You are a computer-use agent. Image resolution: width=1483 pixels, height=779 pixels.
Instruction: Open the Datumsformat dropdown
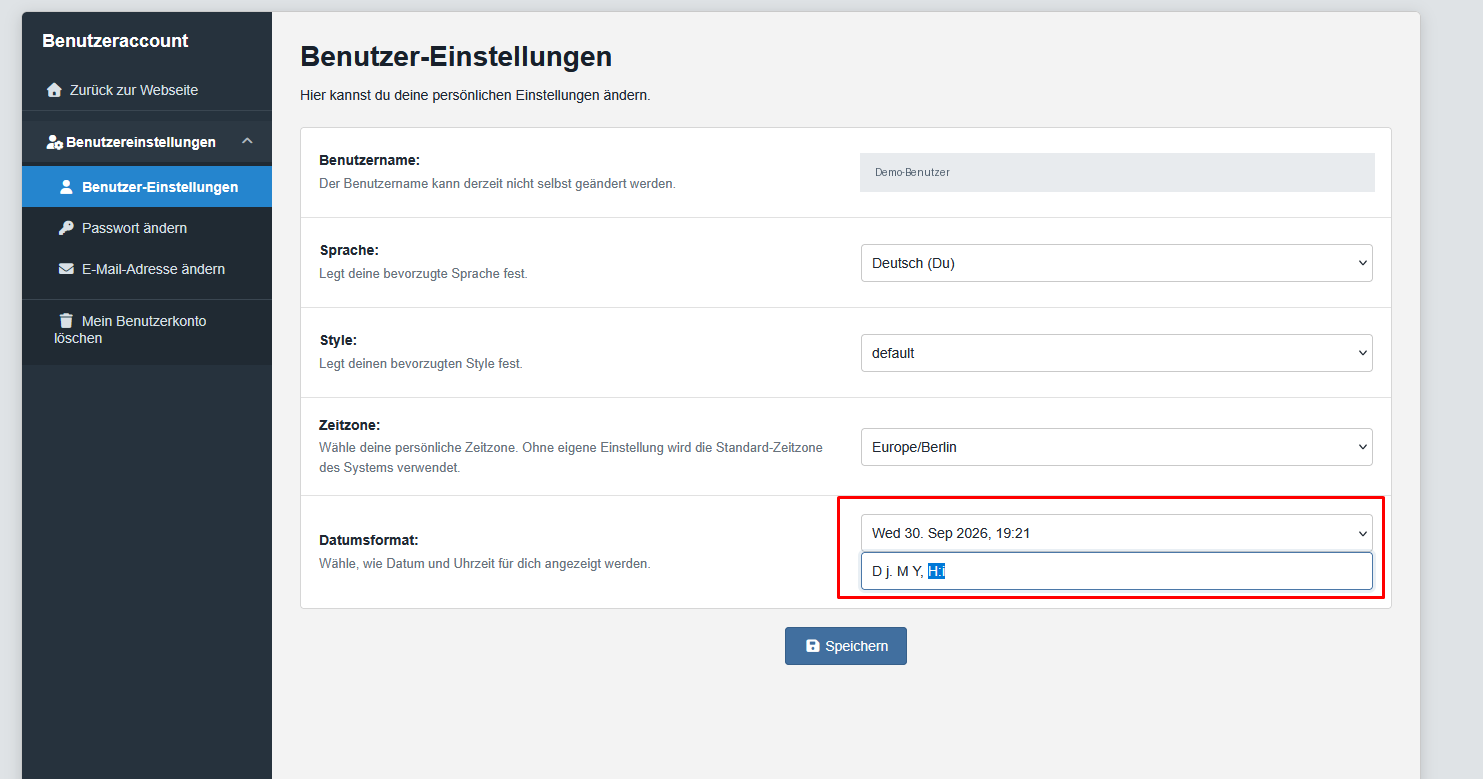pos(1116,533)
